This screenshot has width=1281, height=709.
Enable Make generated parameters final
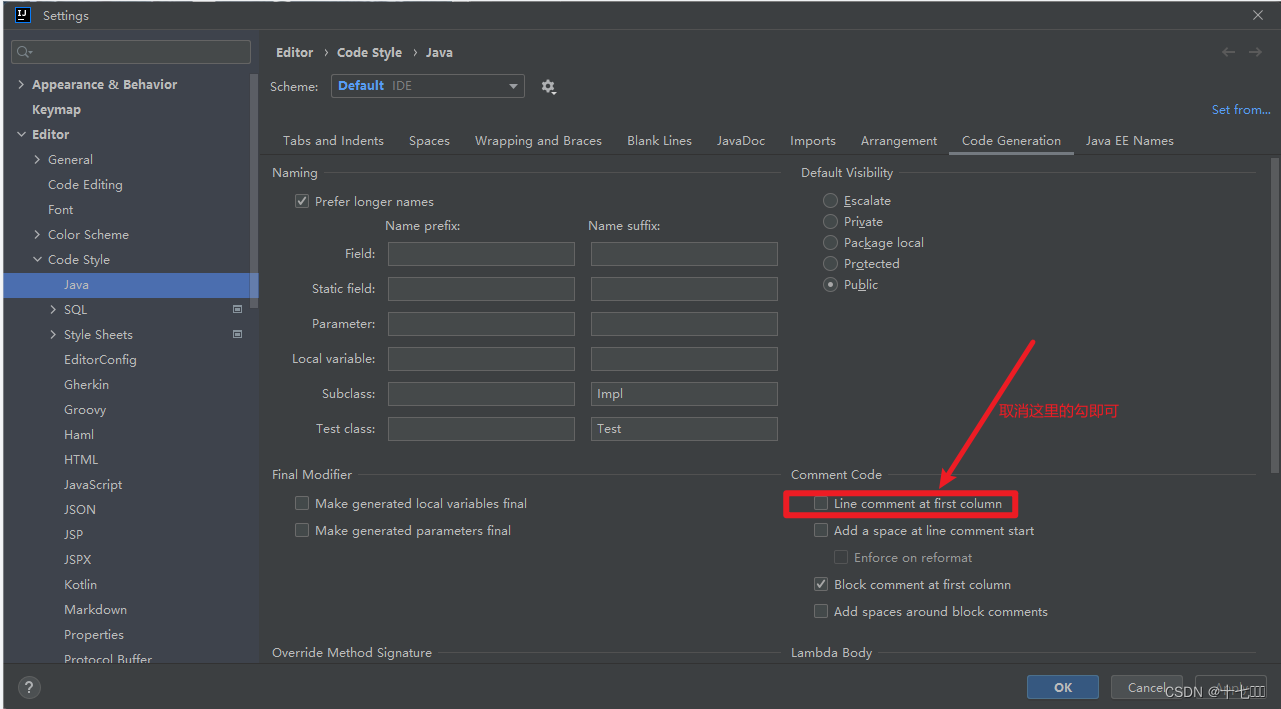coord(302,530)
